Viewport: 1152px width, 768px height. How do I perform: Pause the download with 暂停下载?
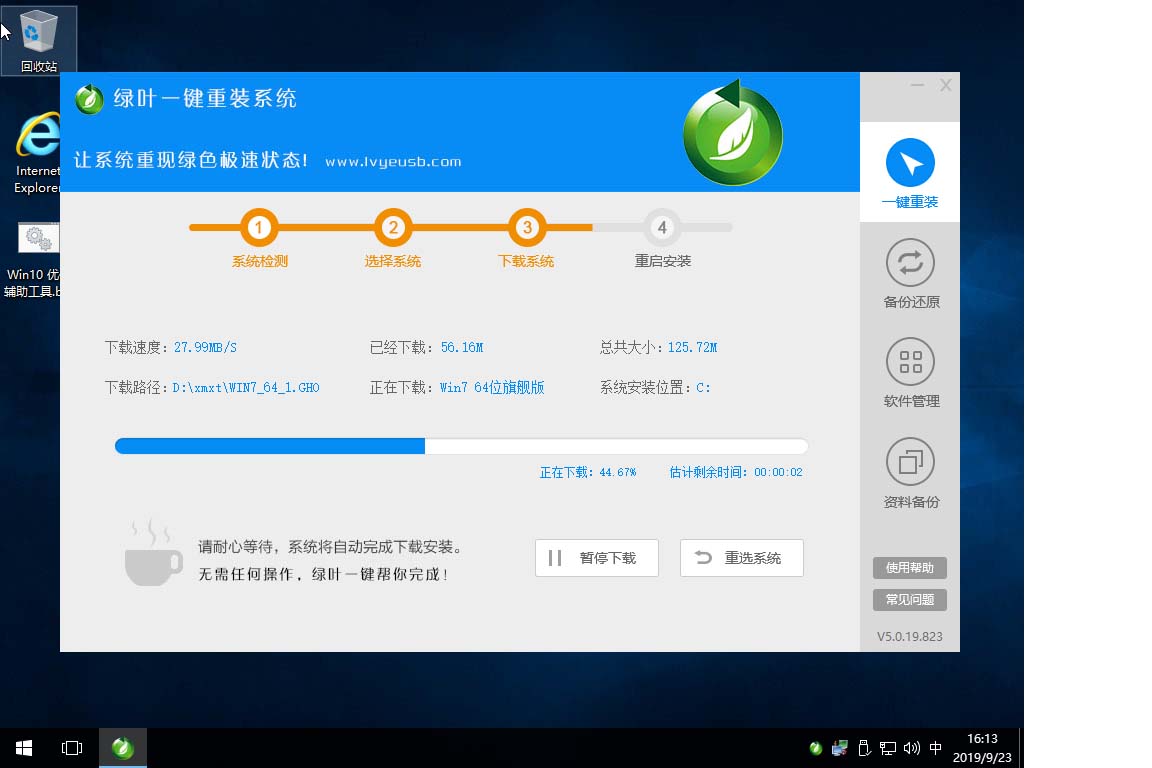pyautogui.click(x=597, y=558)
